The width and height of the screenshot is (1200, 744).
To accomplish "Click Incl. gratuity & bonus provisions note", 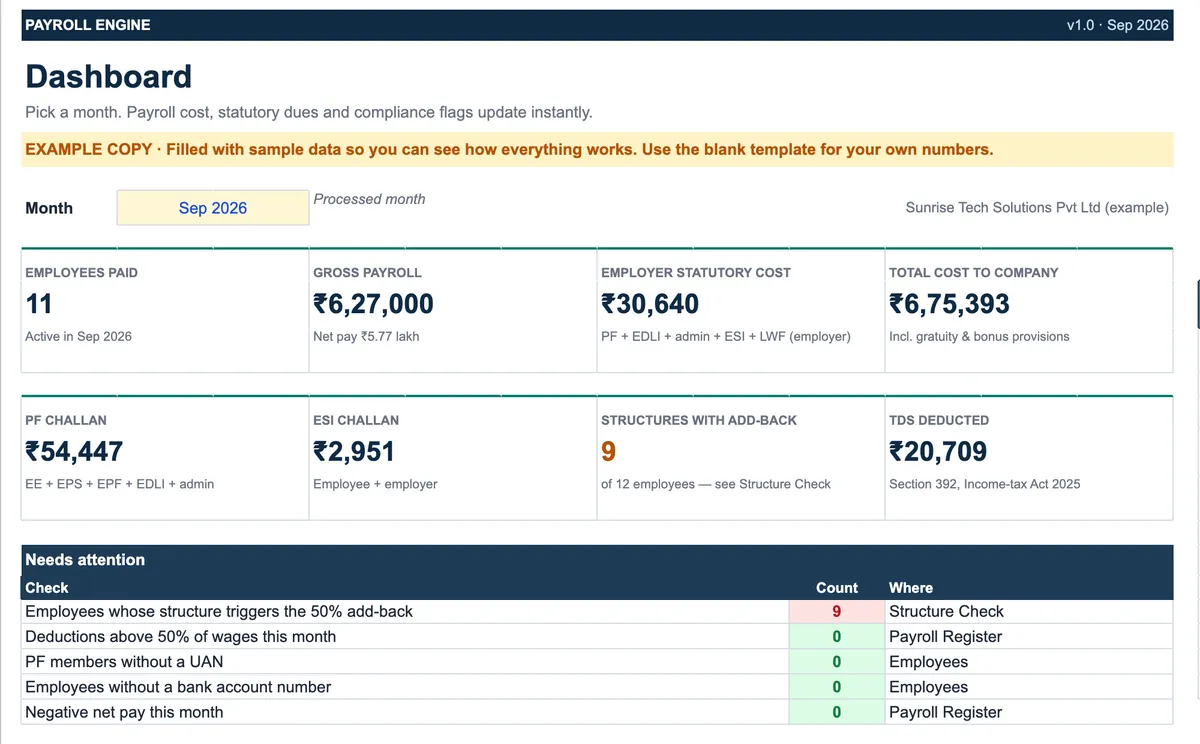I will pos(979,337).
